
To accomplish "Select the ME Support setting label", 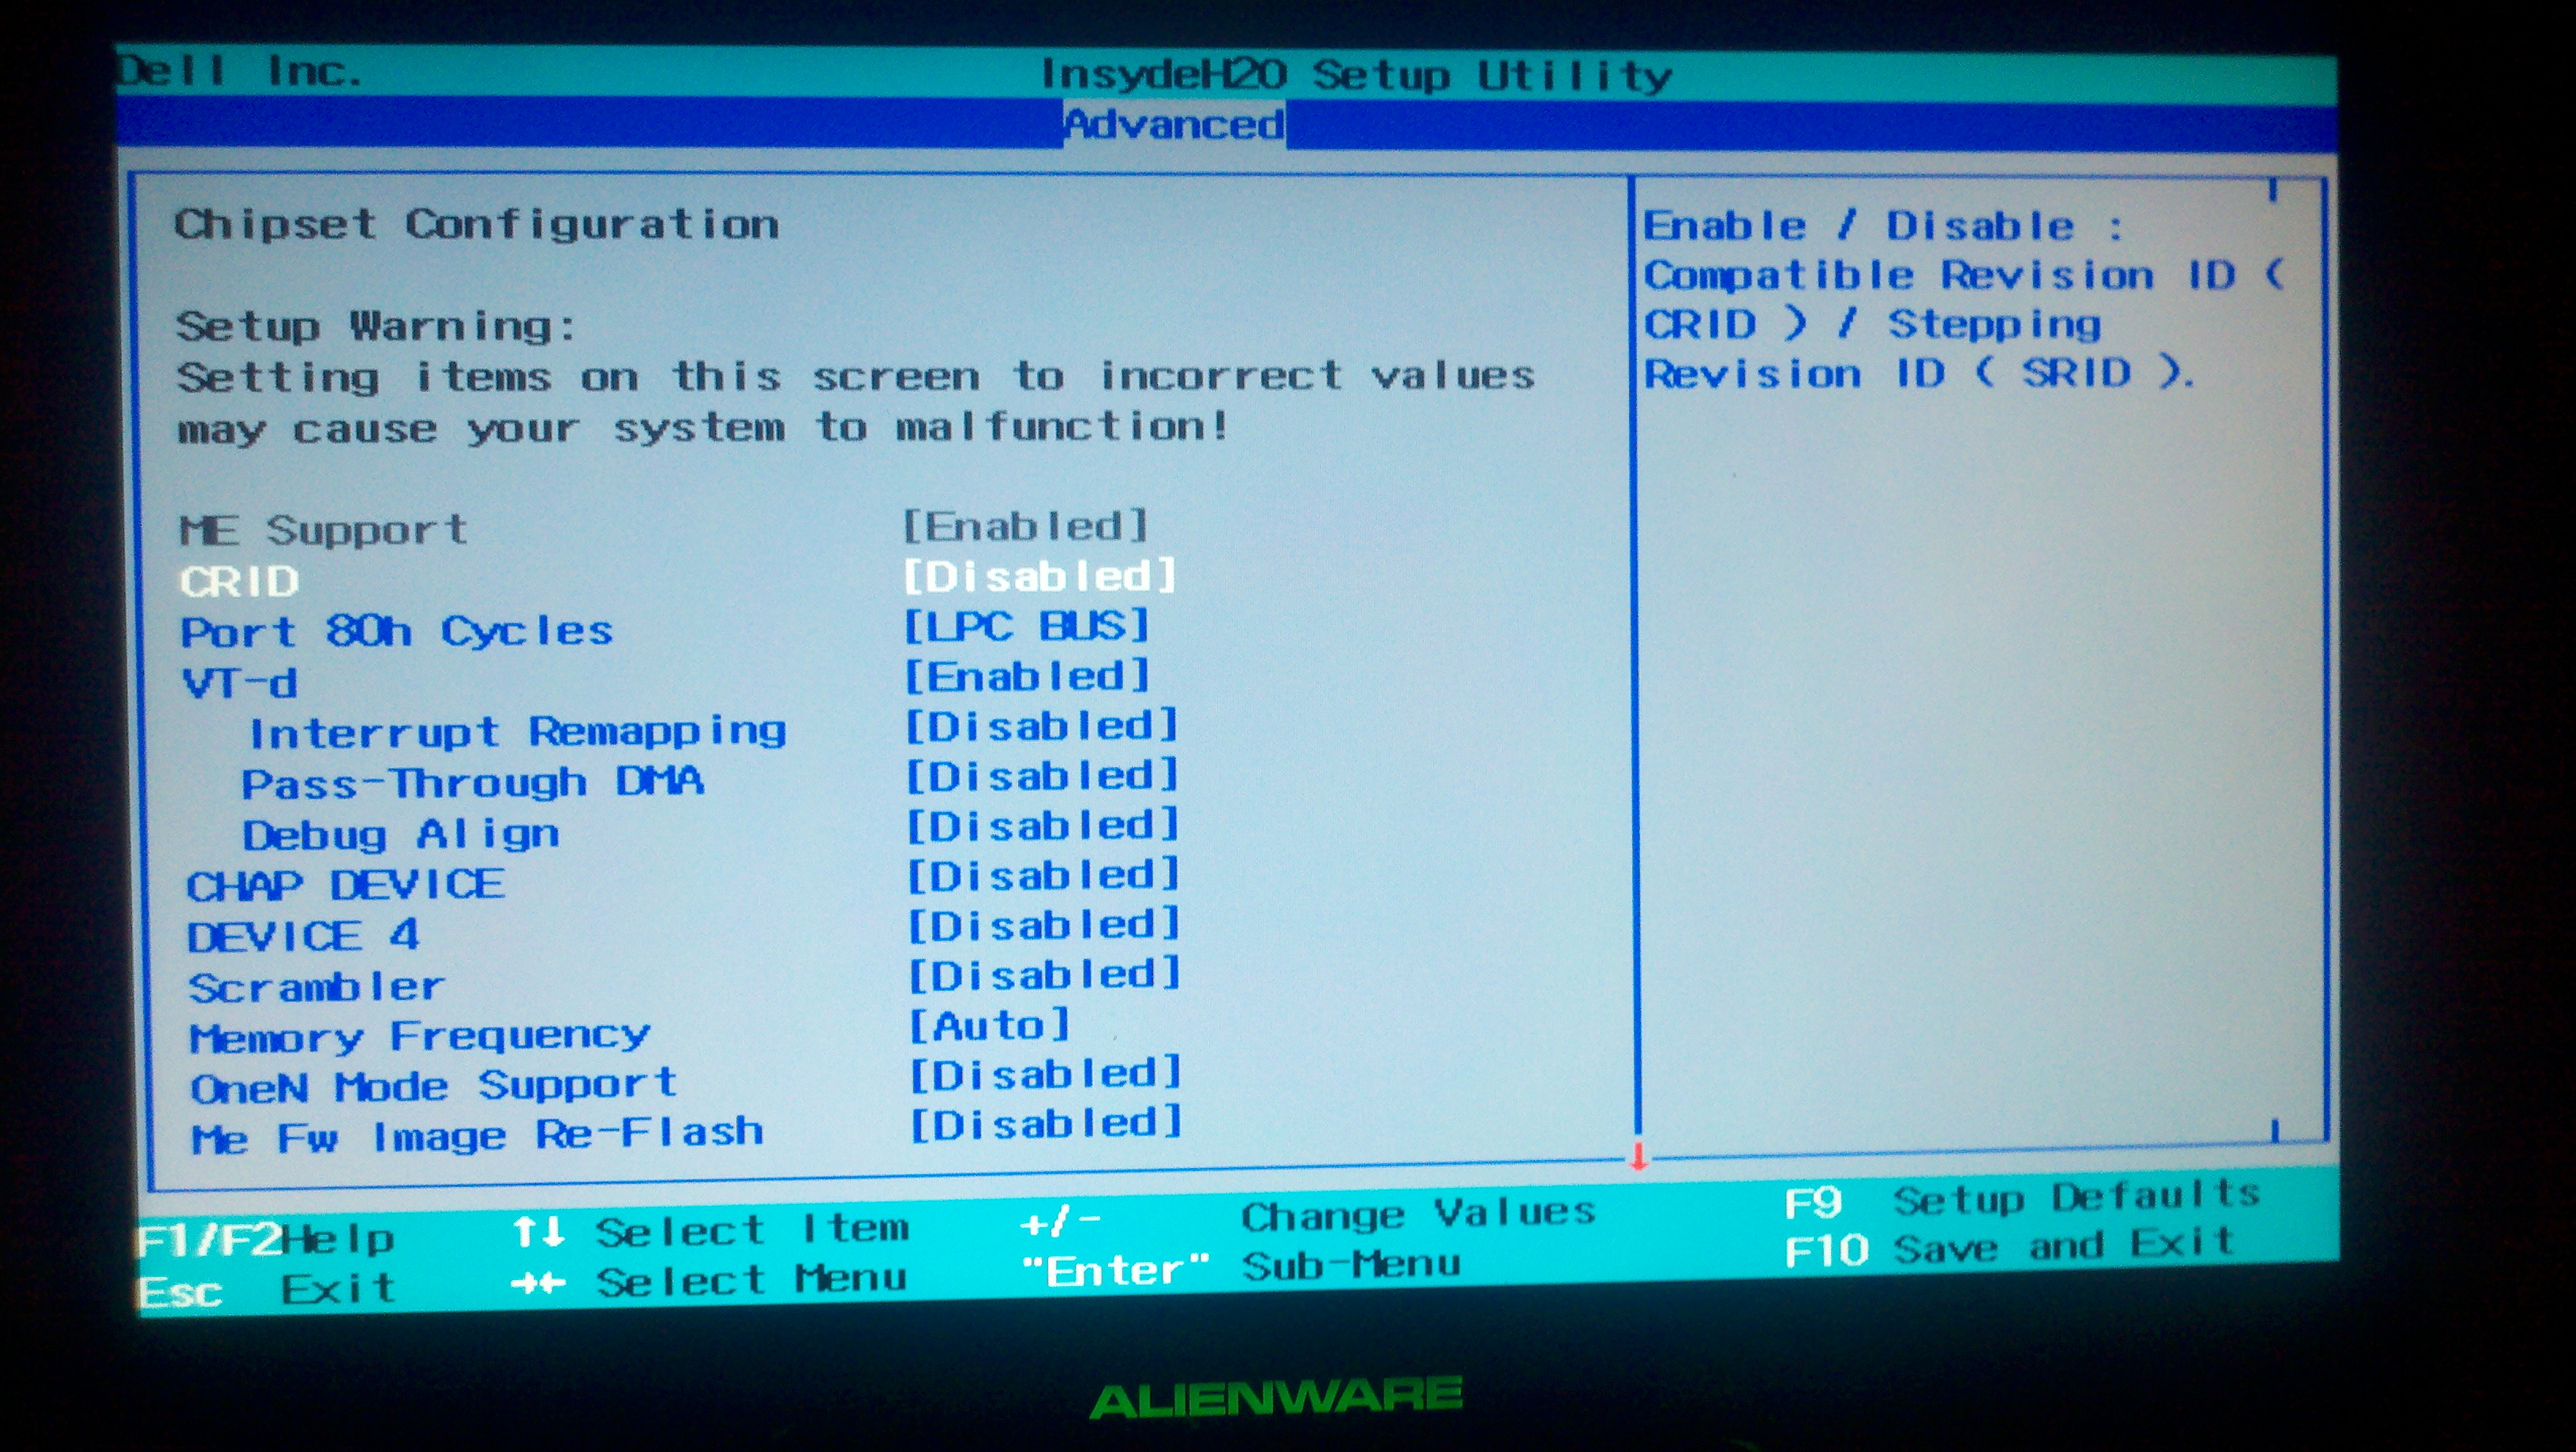I will click(323, 530).
